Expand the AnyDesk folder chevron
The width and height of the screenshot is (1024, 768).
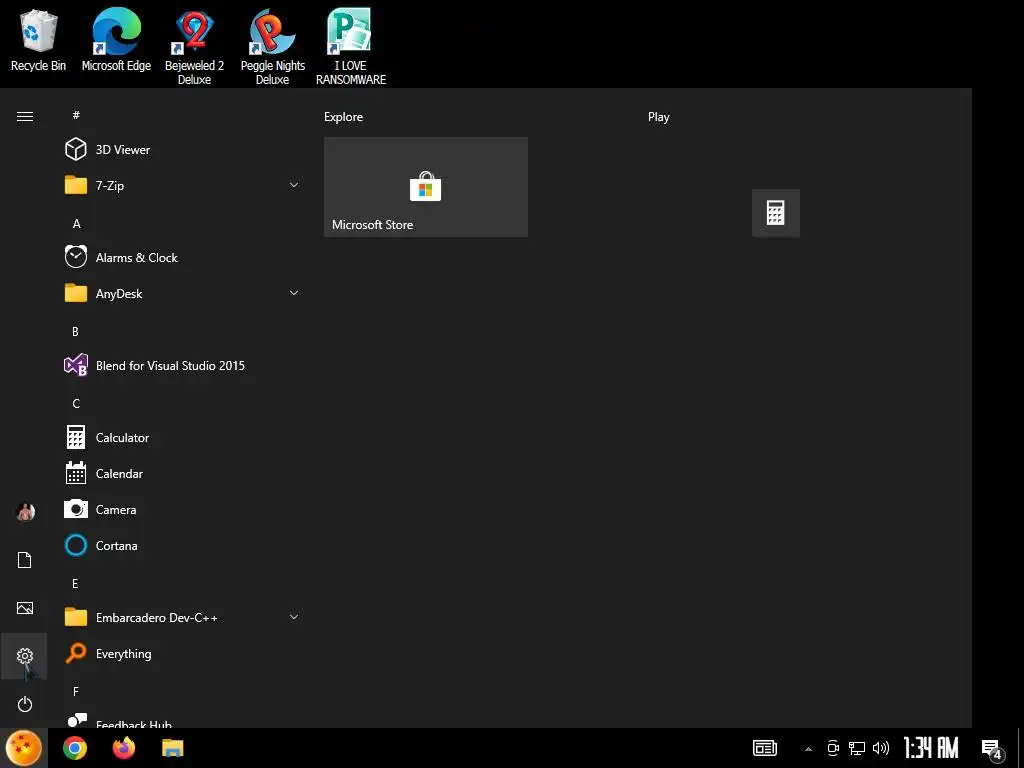point(294,293)
